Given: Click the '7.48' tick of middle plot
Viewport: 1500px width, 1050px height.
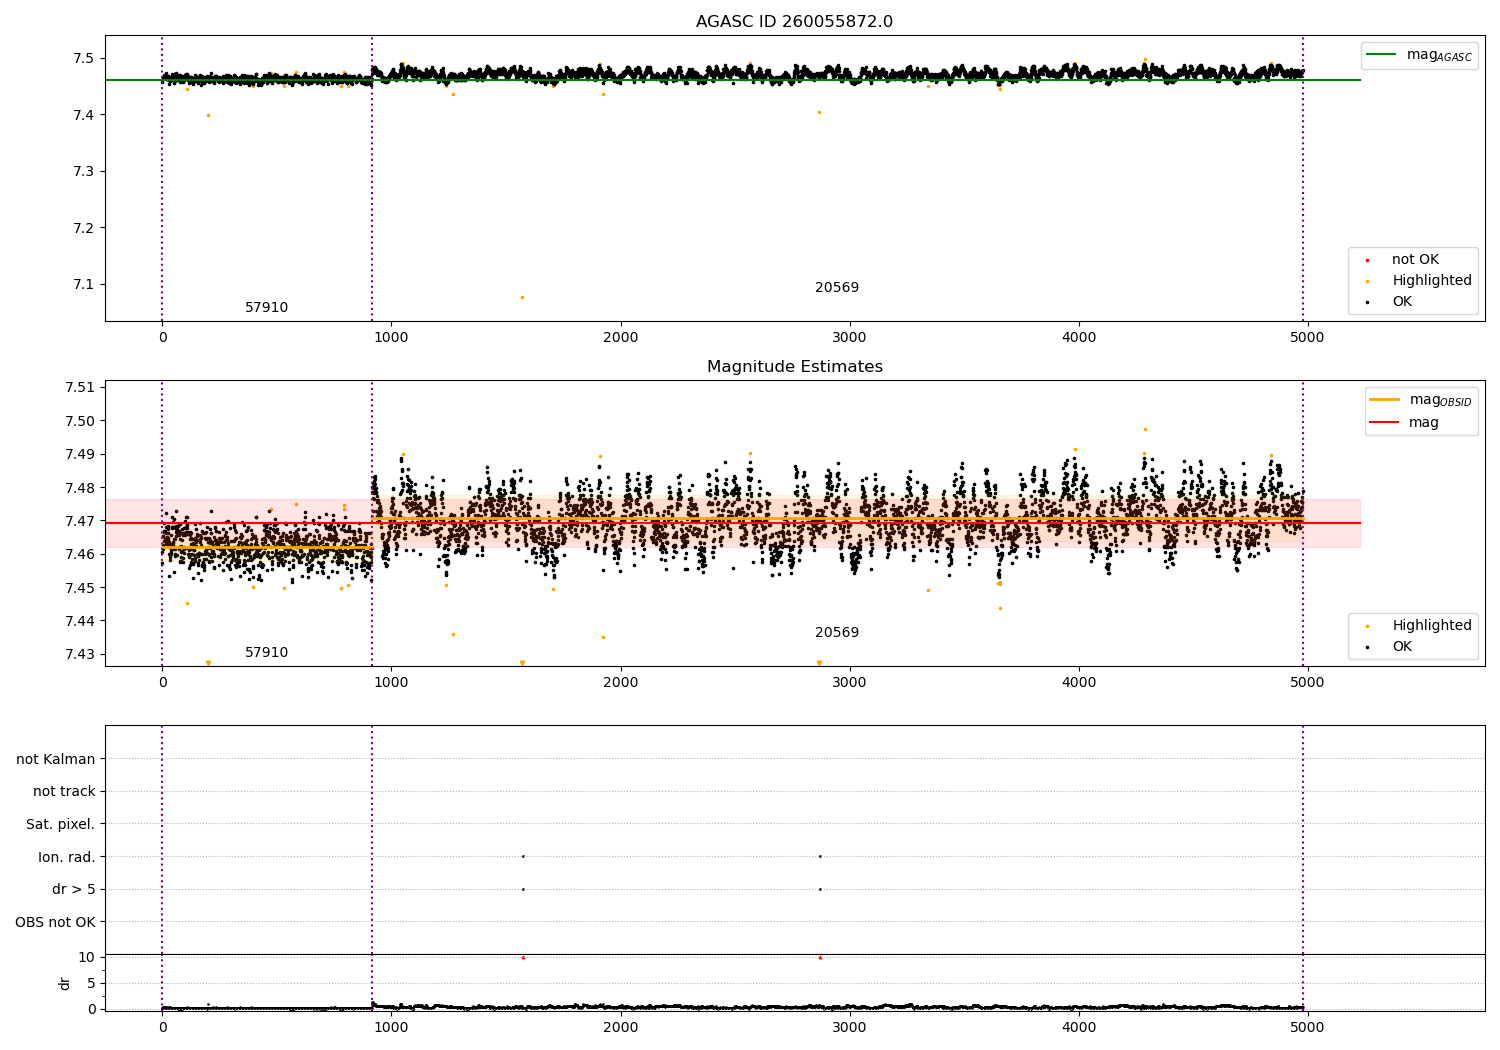Looking at the screenshot, I should (80, 488).
